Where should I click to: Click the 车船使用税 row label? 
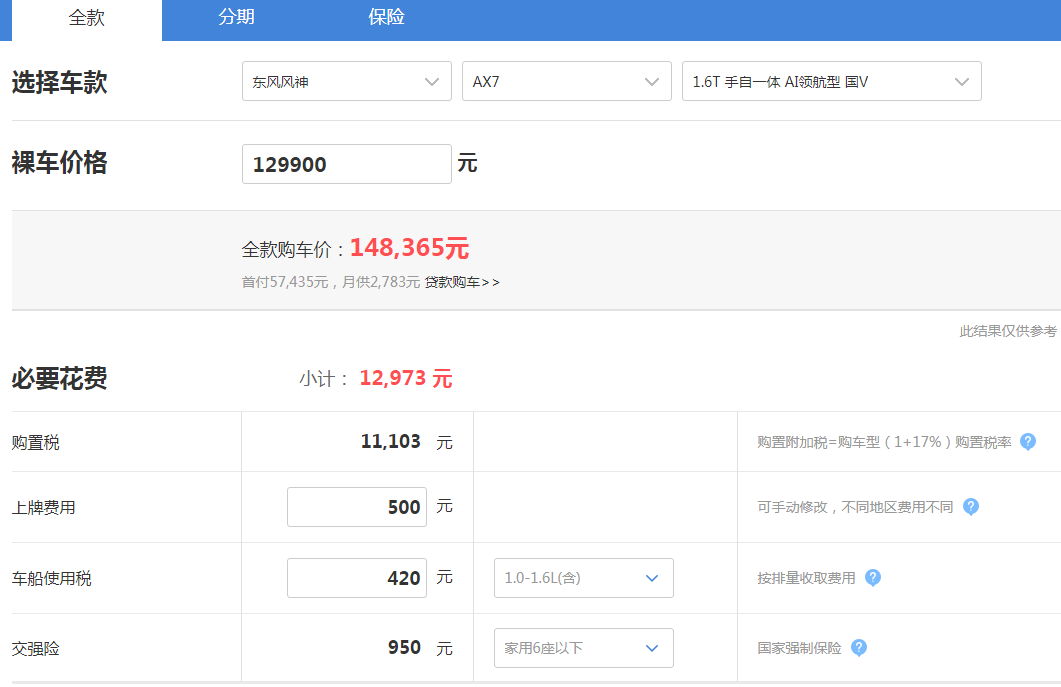(x=51, y=579)
